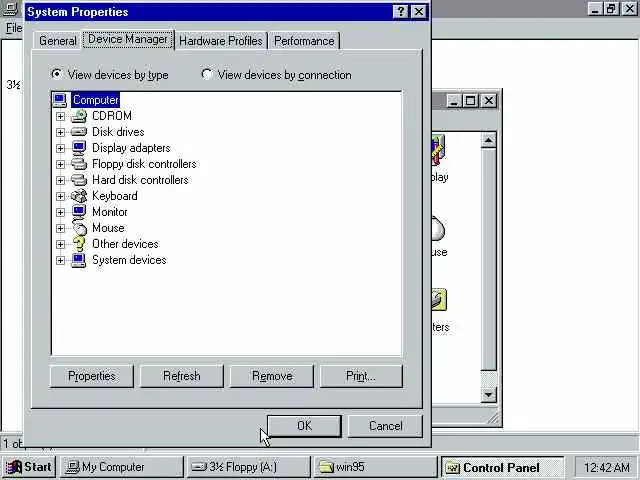Select the Floppy disk controllers label
Viewport: 640px width, 480px height.
144,164
